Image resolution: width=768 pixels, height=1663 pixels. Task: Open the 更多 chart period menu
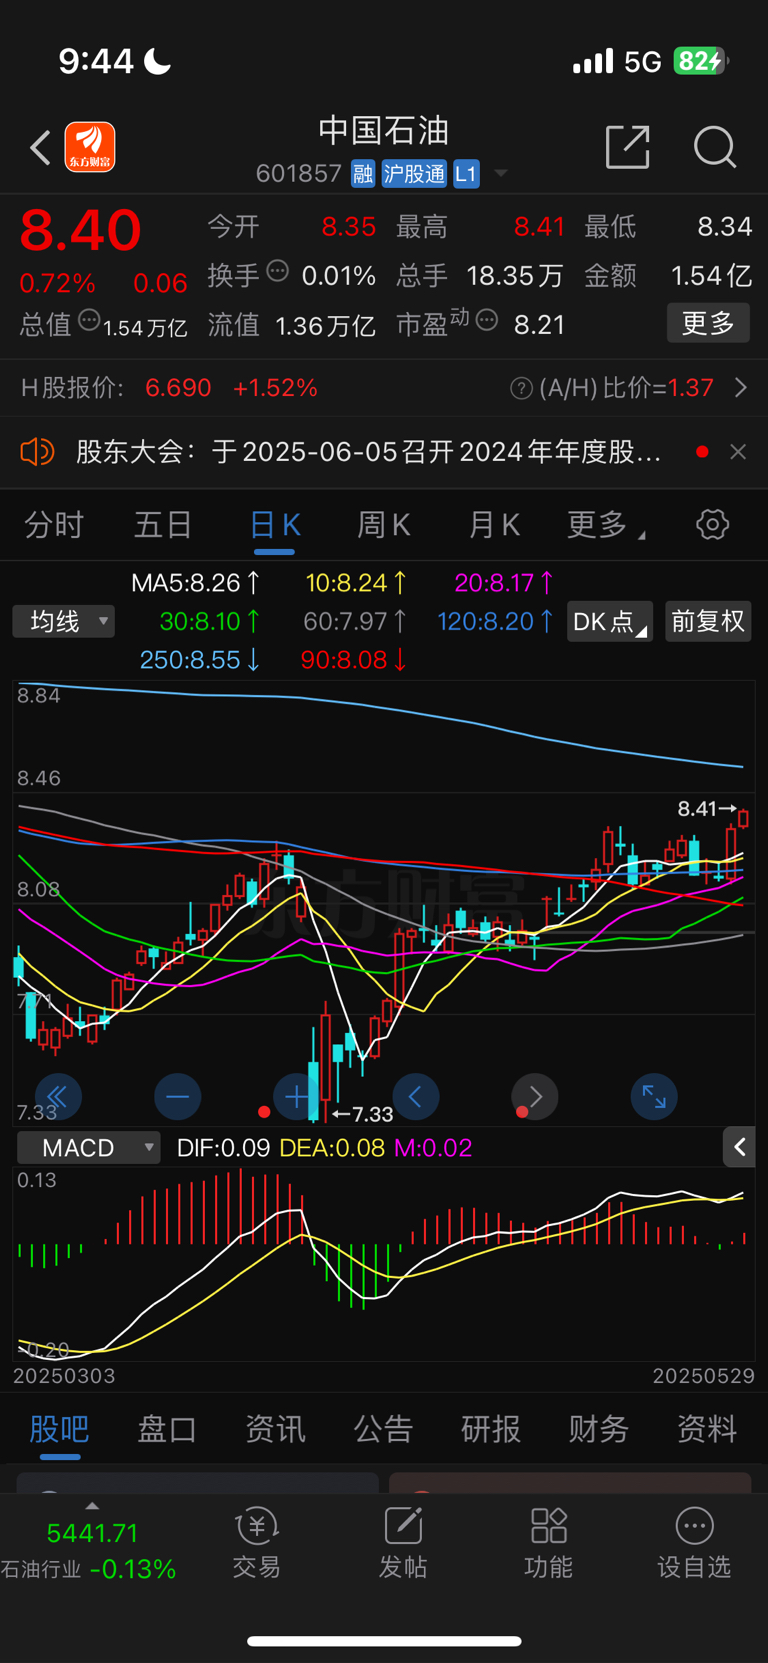605,525
